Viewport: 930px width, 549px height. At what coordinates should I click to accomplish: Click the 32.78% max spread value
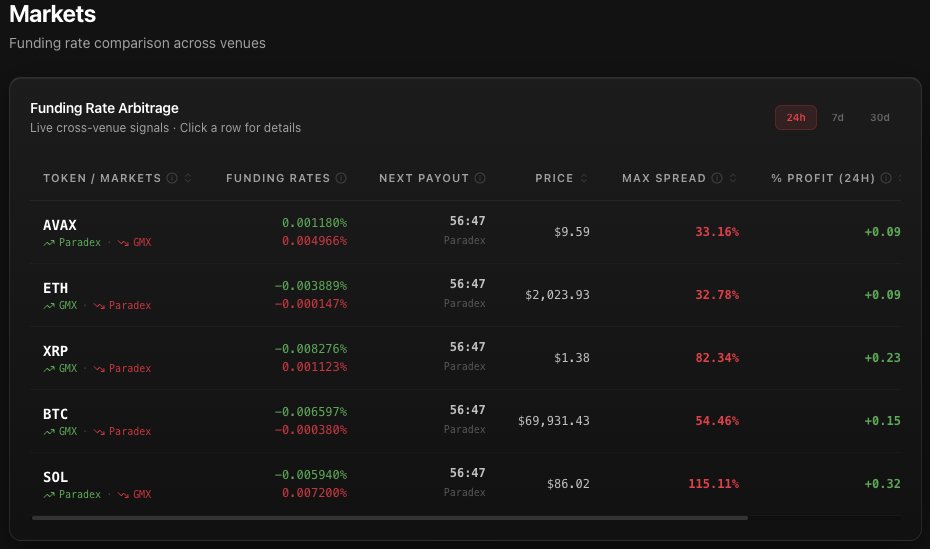point(717,295)
